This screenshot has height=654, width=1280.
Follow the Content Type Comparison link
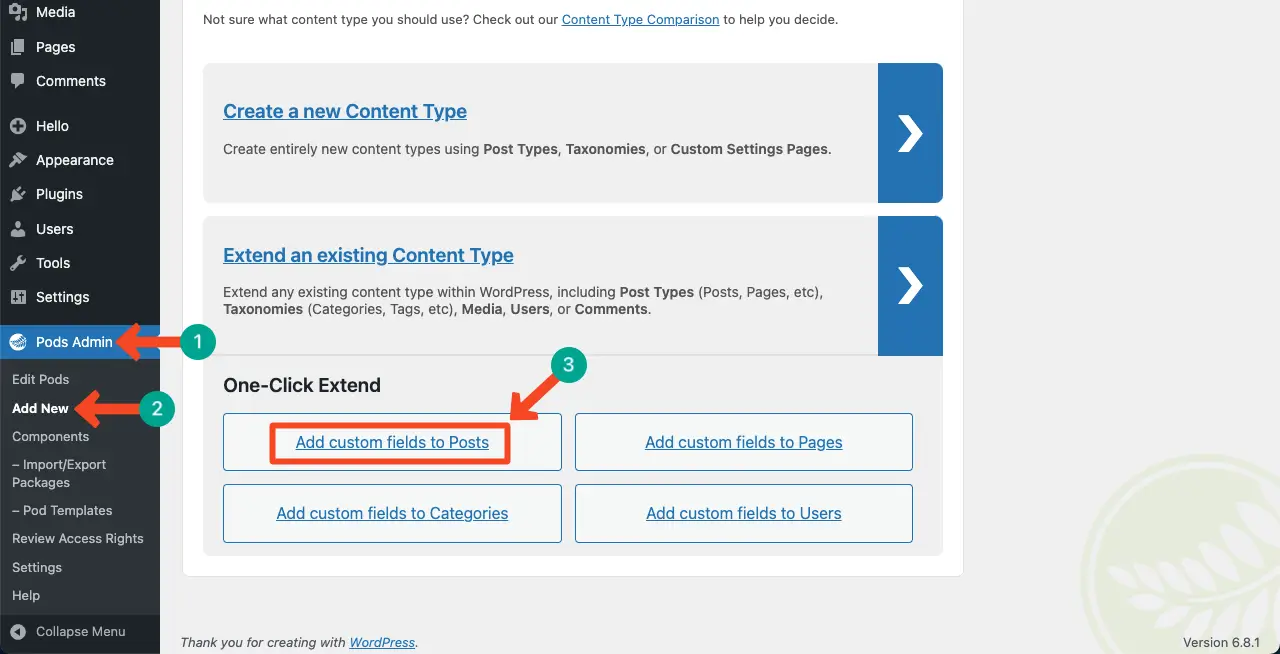[640, 19]
